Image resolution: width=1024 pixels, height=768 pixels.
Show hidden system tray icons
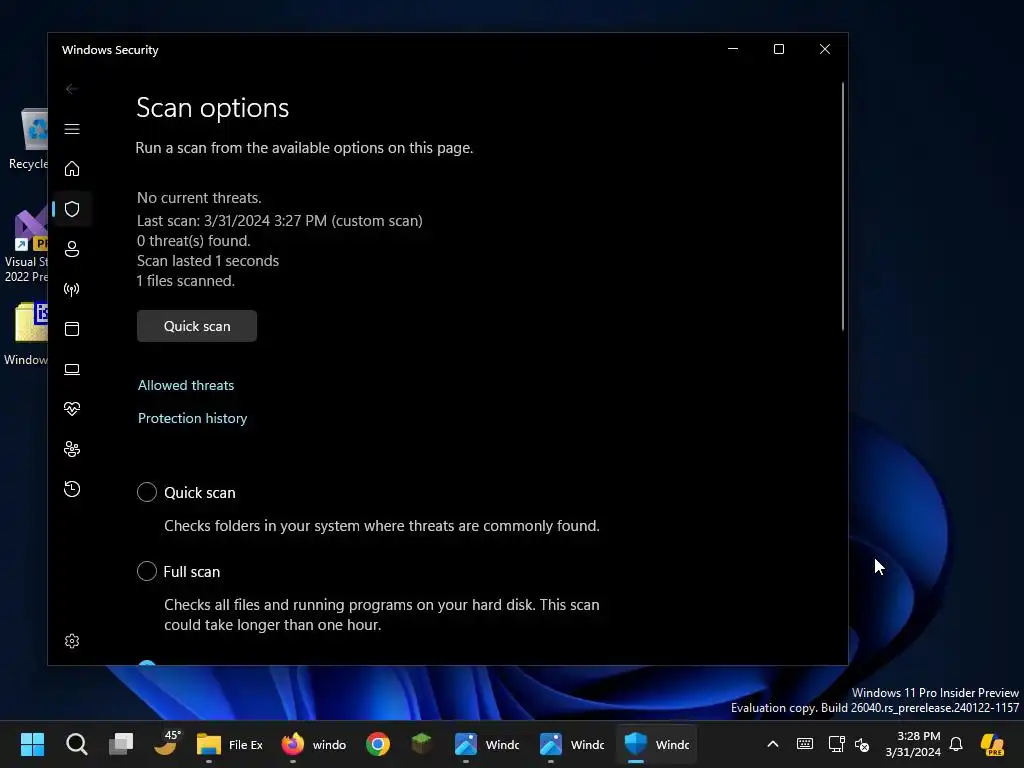coord(773,744)
